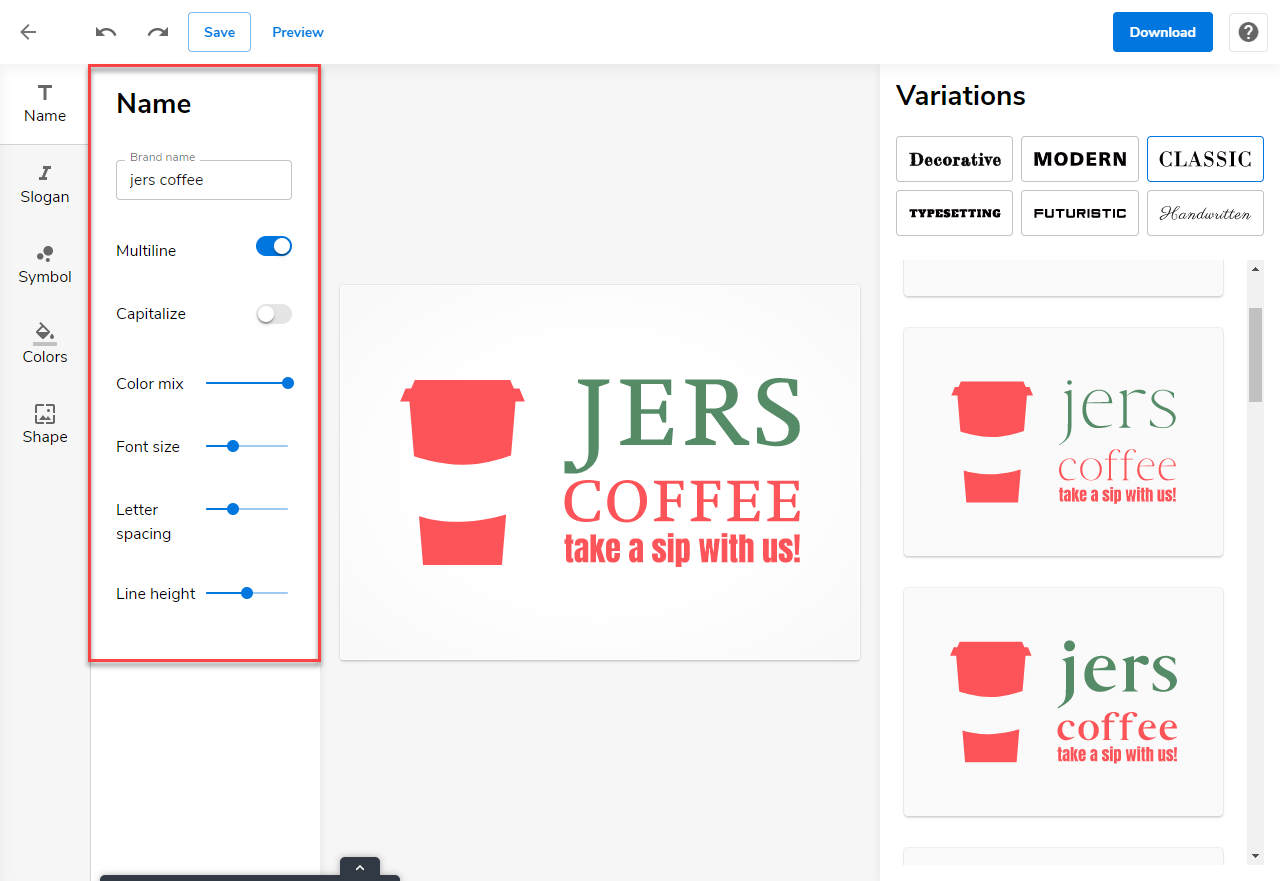Open help with the question mark icon
Viewport: 1280px width, 881px height.
[1248, 32]
